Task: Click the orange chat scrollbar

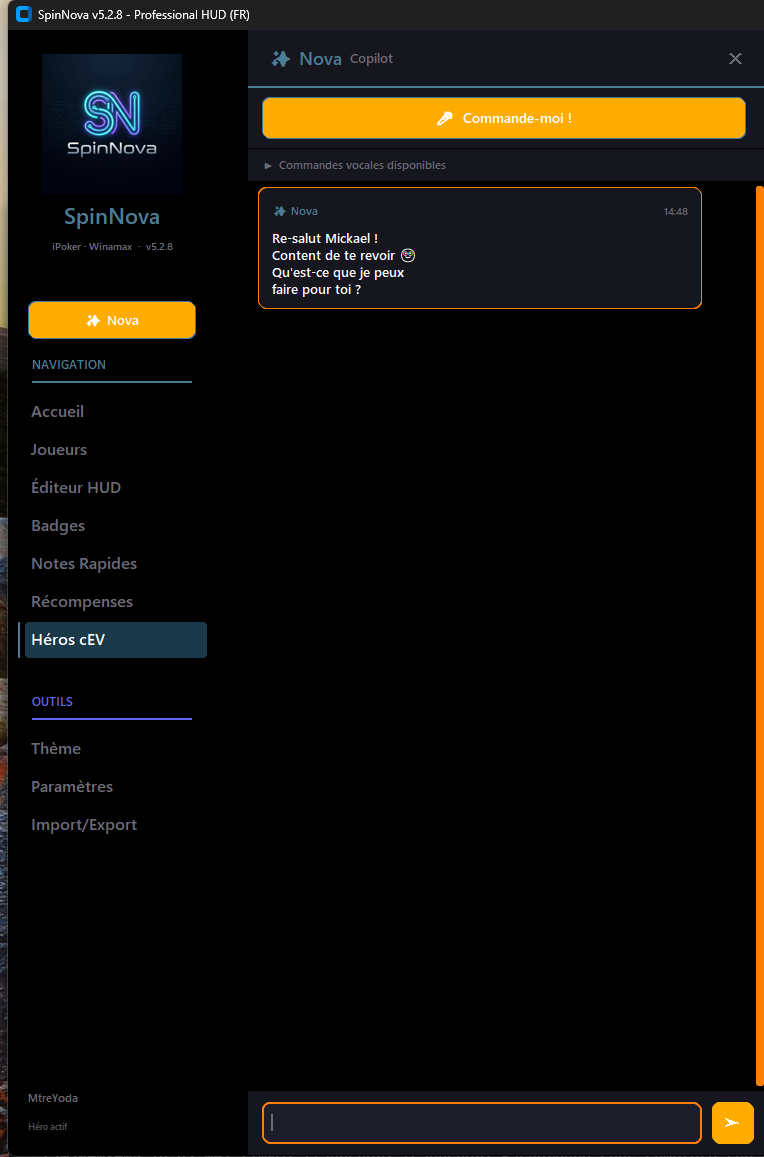Action: pos(760,635)
